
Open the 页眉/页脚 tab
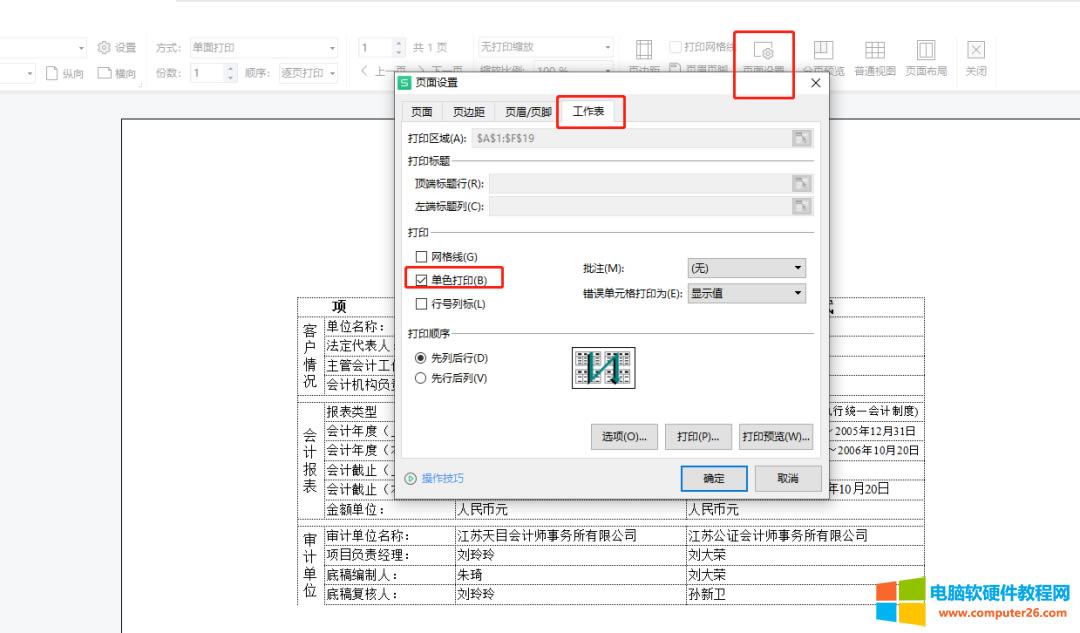(527, 112)
